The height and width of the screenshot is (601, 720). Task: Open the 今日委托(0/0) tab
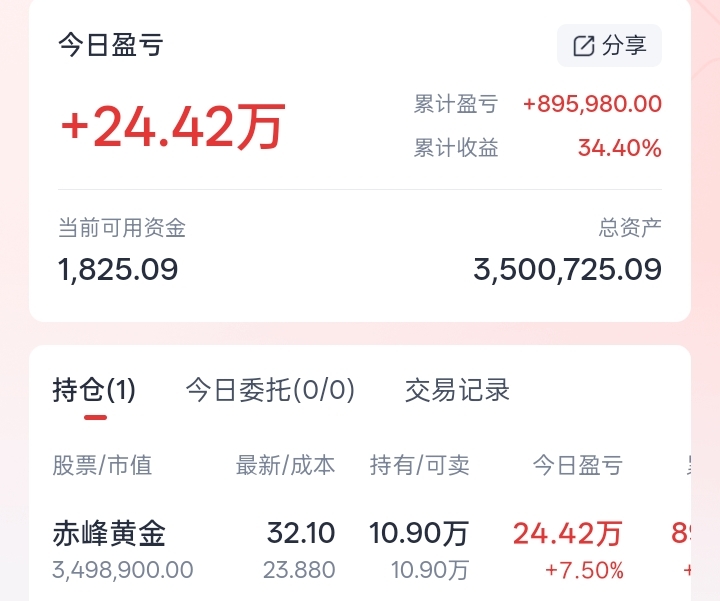click(270, 390)
